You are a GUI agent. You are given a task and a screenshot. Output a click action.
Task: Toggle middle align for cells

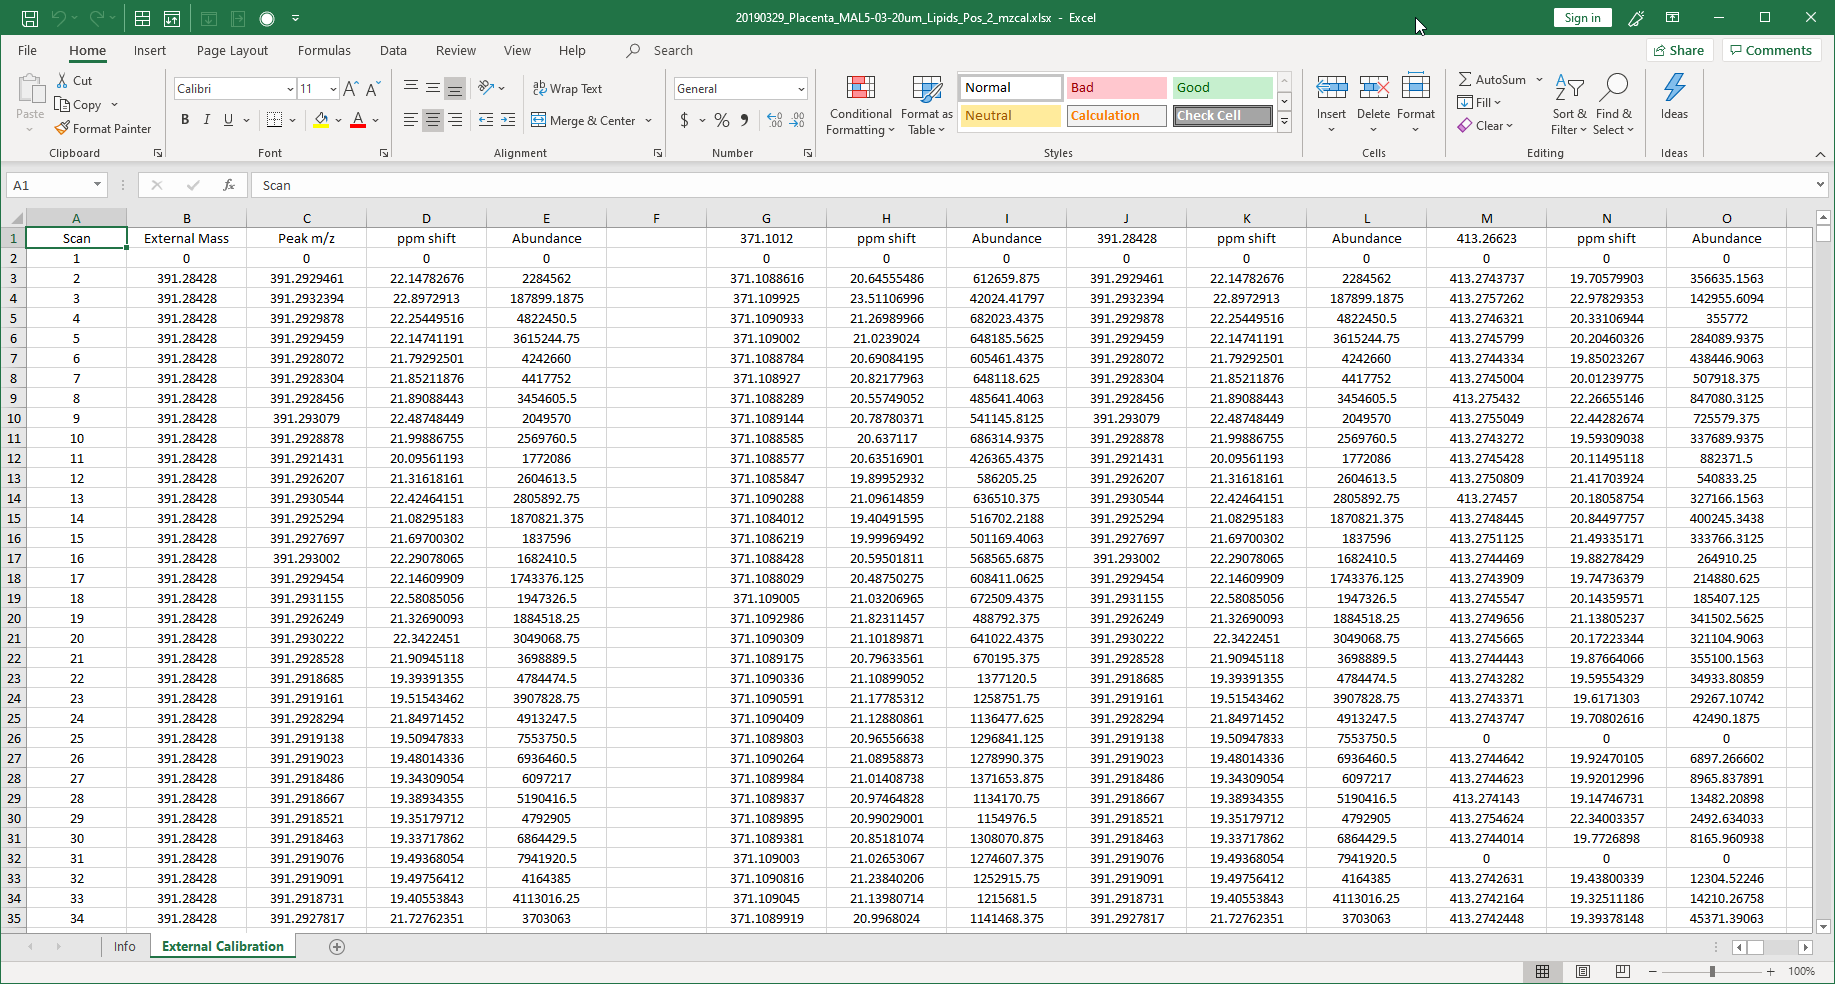tap(433, 88)
